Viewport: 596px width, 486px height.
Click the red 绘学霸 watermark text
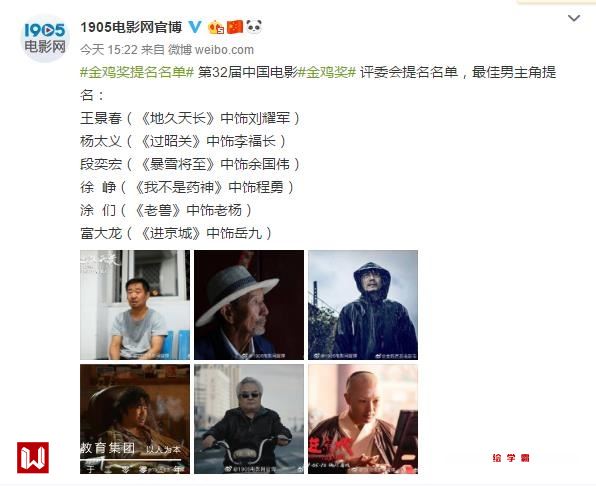coord(510,458)
